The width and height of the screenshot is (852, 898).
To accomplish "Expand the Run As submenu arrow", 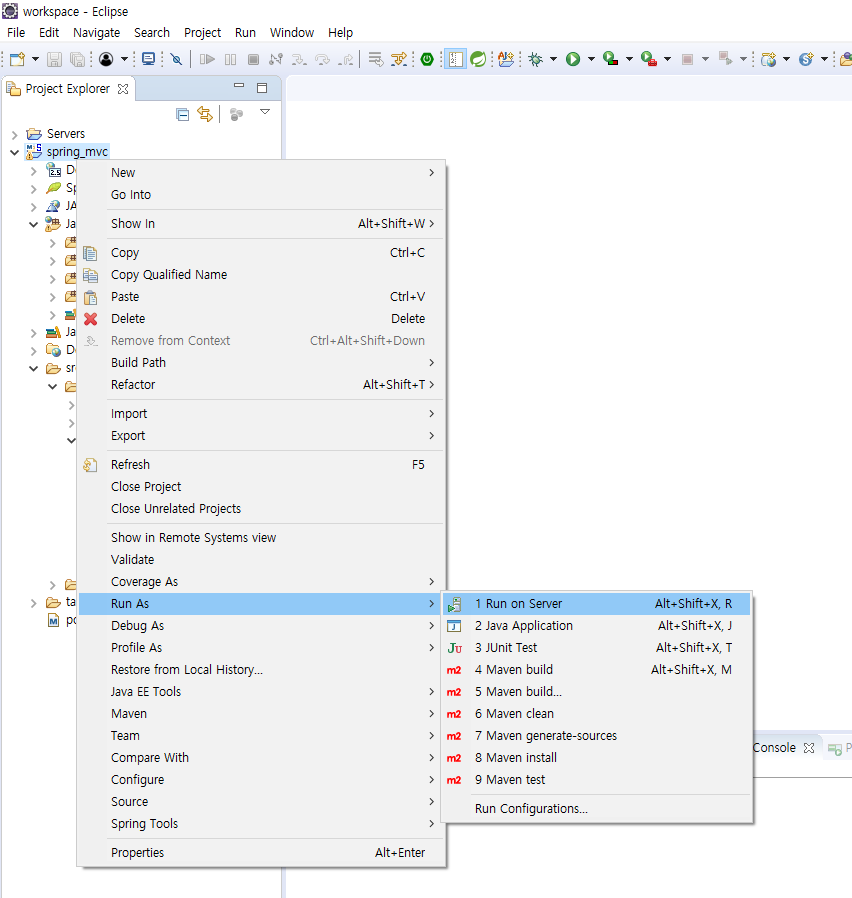I will (x=432, y=603).
